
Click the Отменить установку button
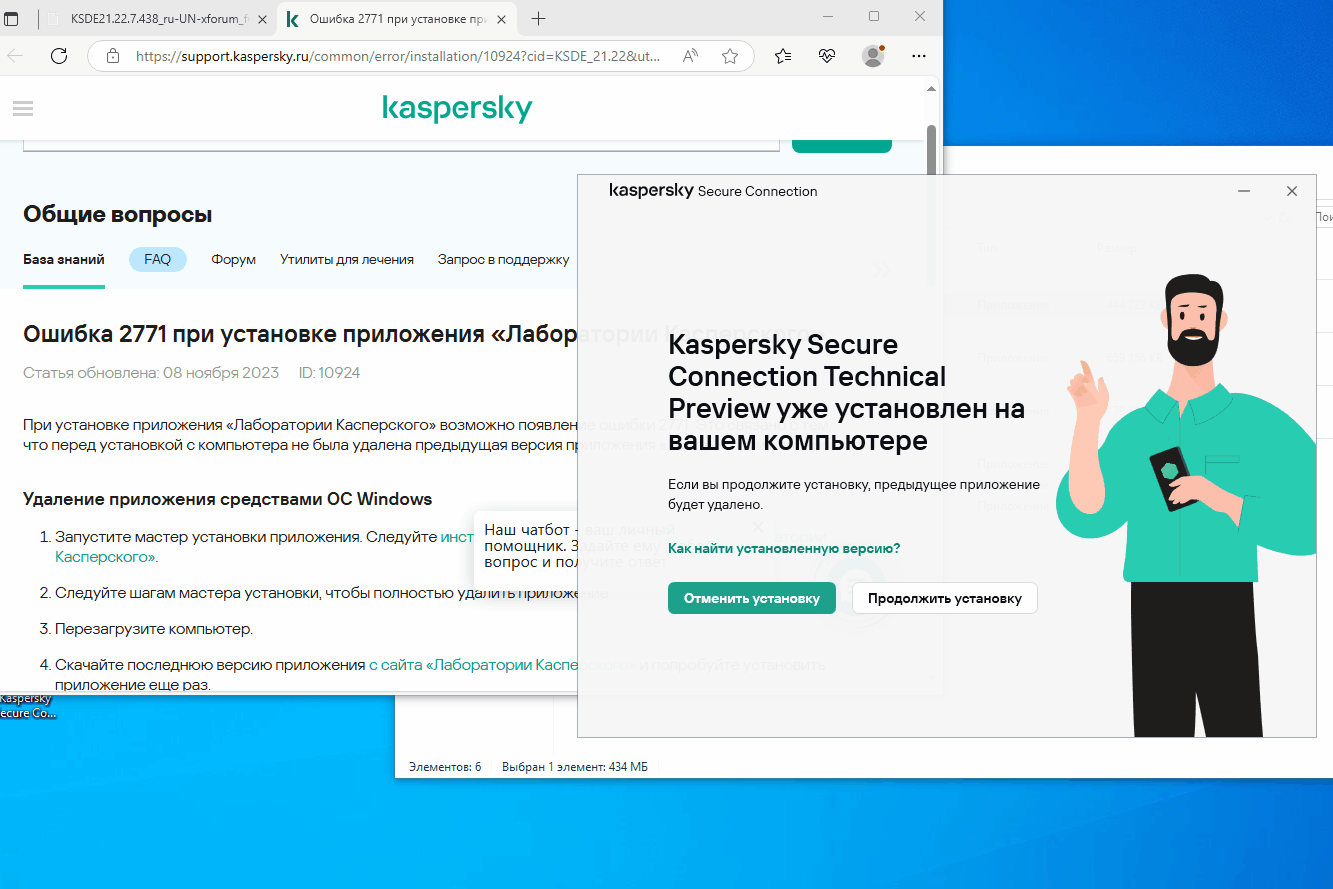751,597
